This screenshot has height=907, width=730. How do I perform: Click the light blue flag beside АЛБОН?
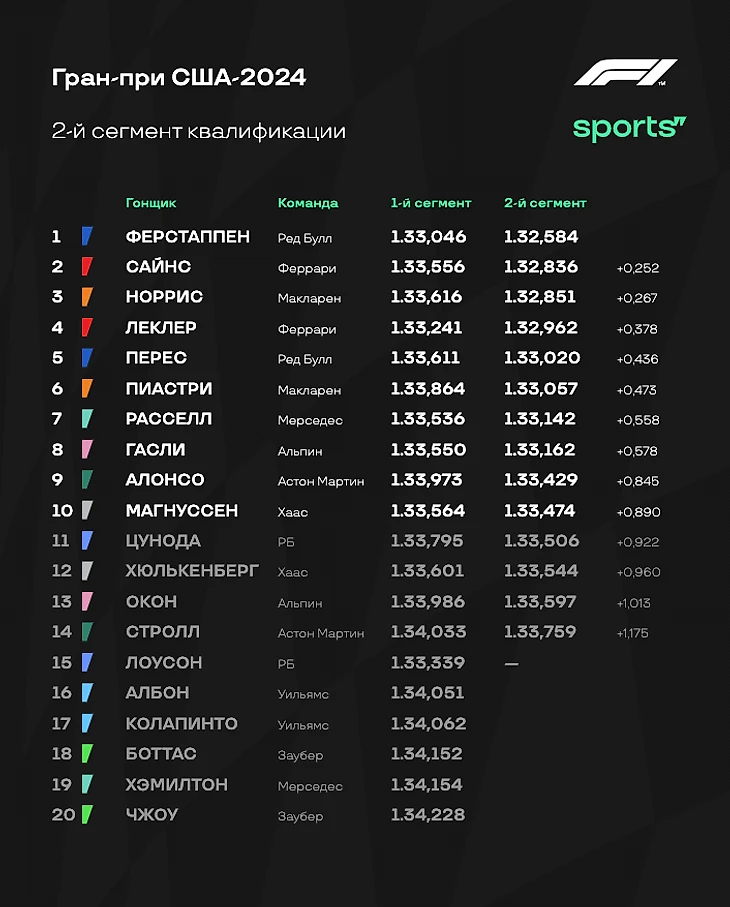pos(87,692)
